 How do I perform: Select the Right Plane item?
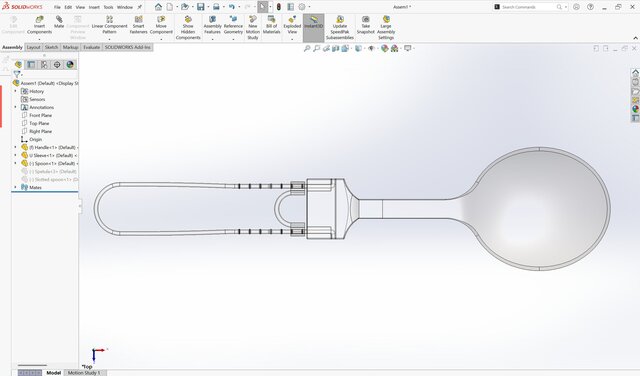(40, 131)
